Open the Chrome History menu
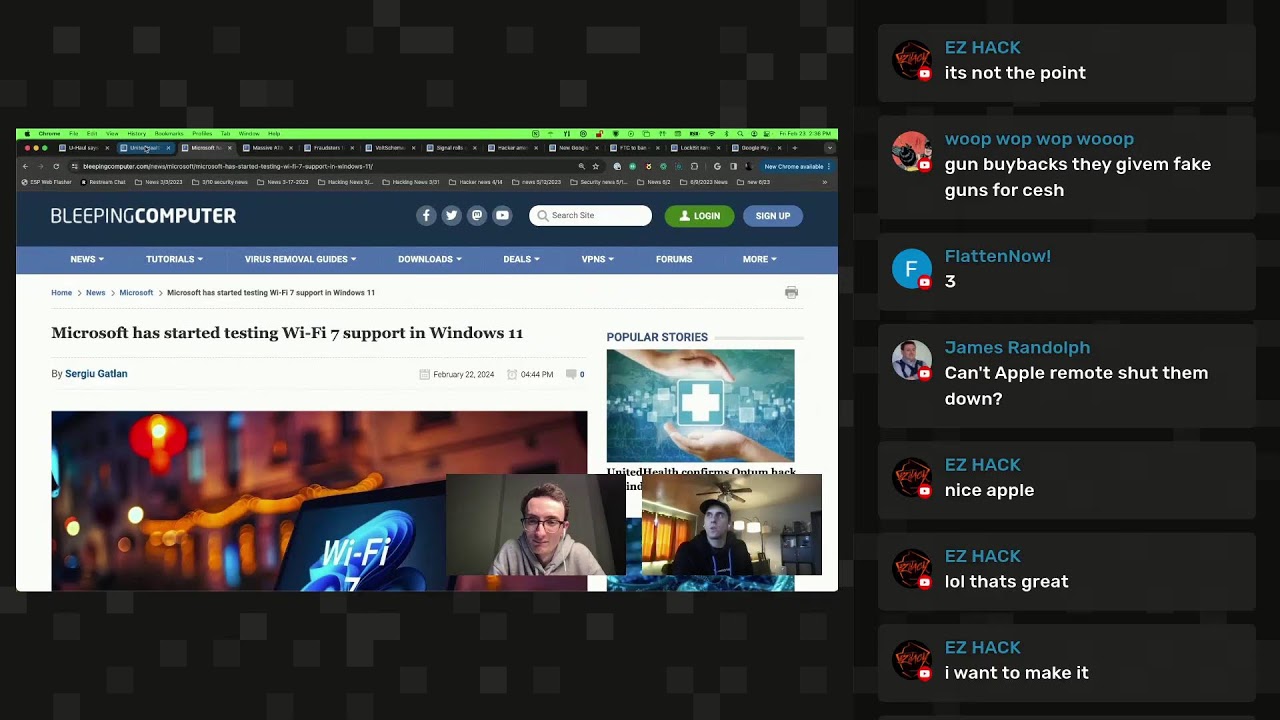The width and height of the screenshot is (1280, 720). (x=136, y=133)
